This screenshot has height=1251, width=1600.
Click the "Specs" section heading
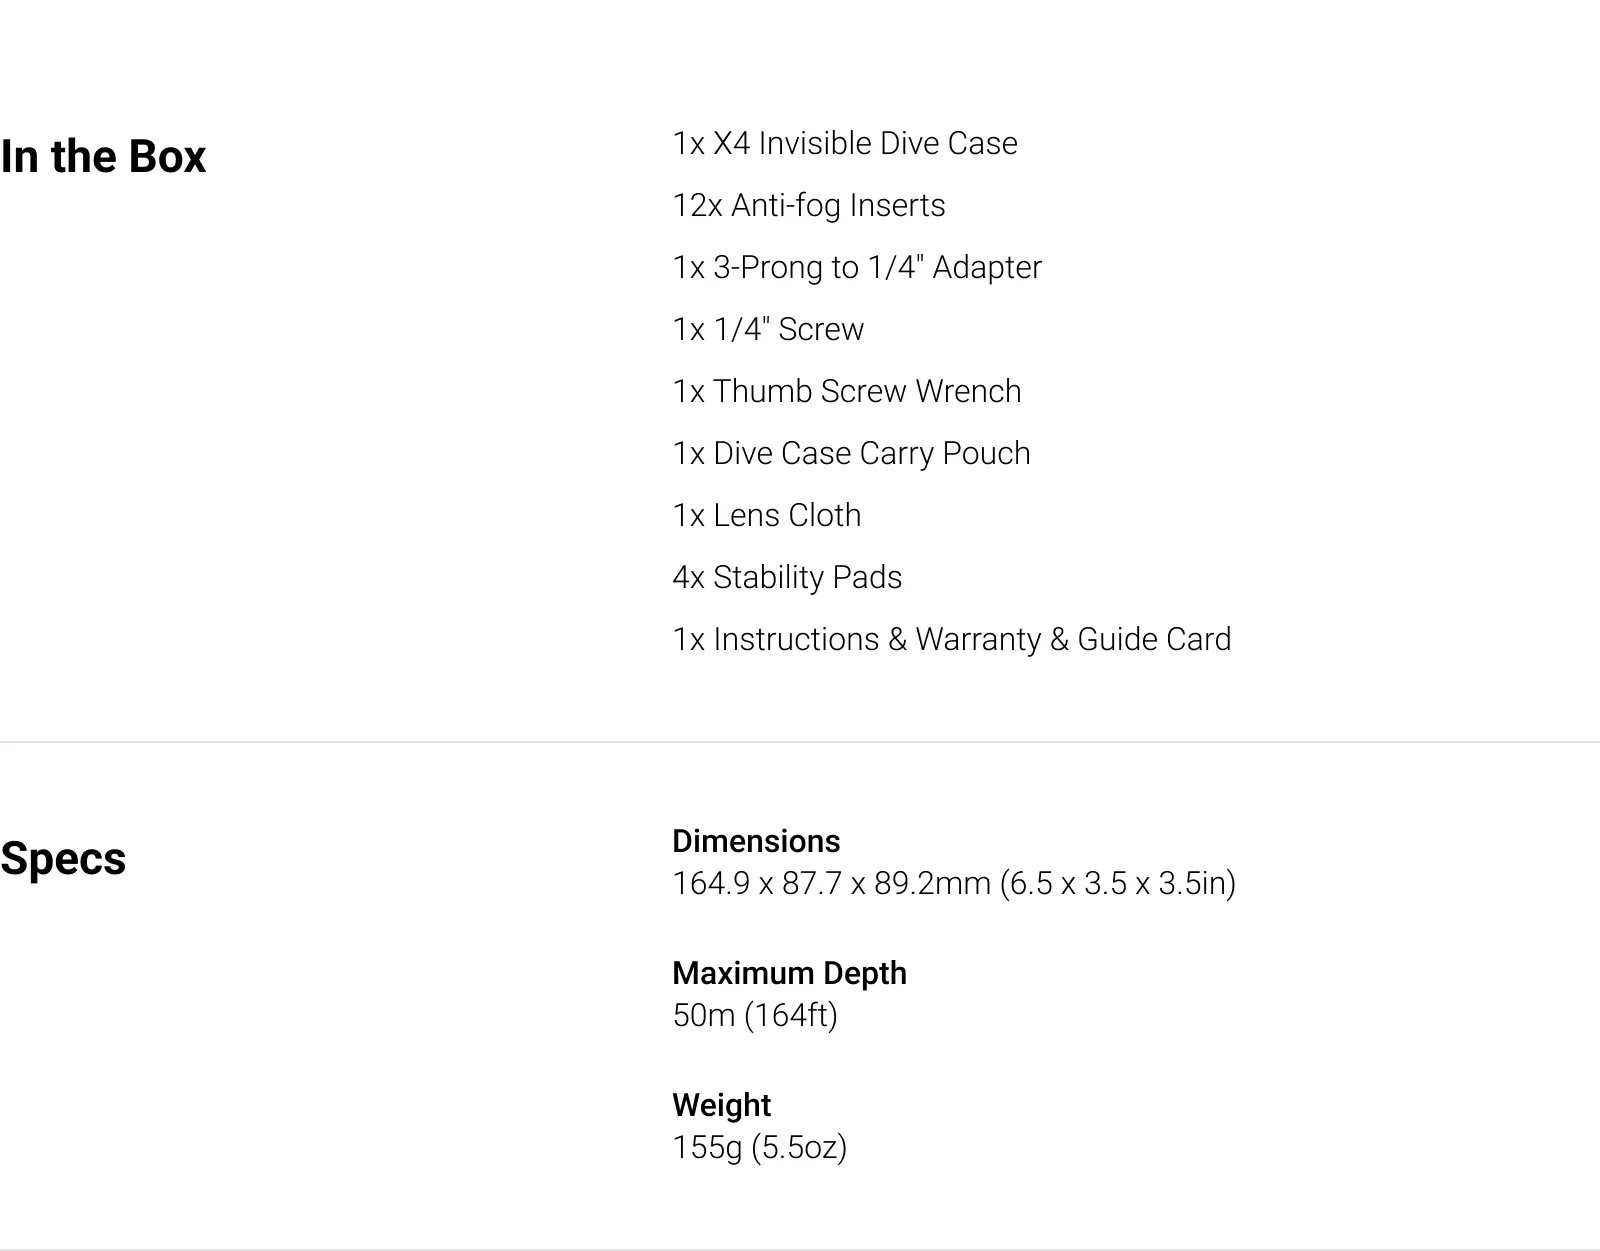[x=63, y=859]
